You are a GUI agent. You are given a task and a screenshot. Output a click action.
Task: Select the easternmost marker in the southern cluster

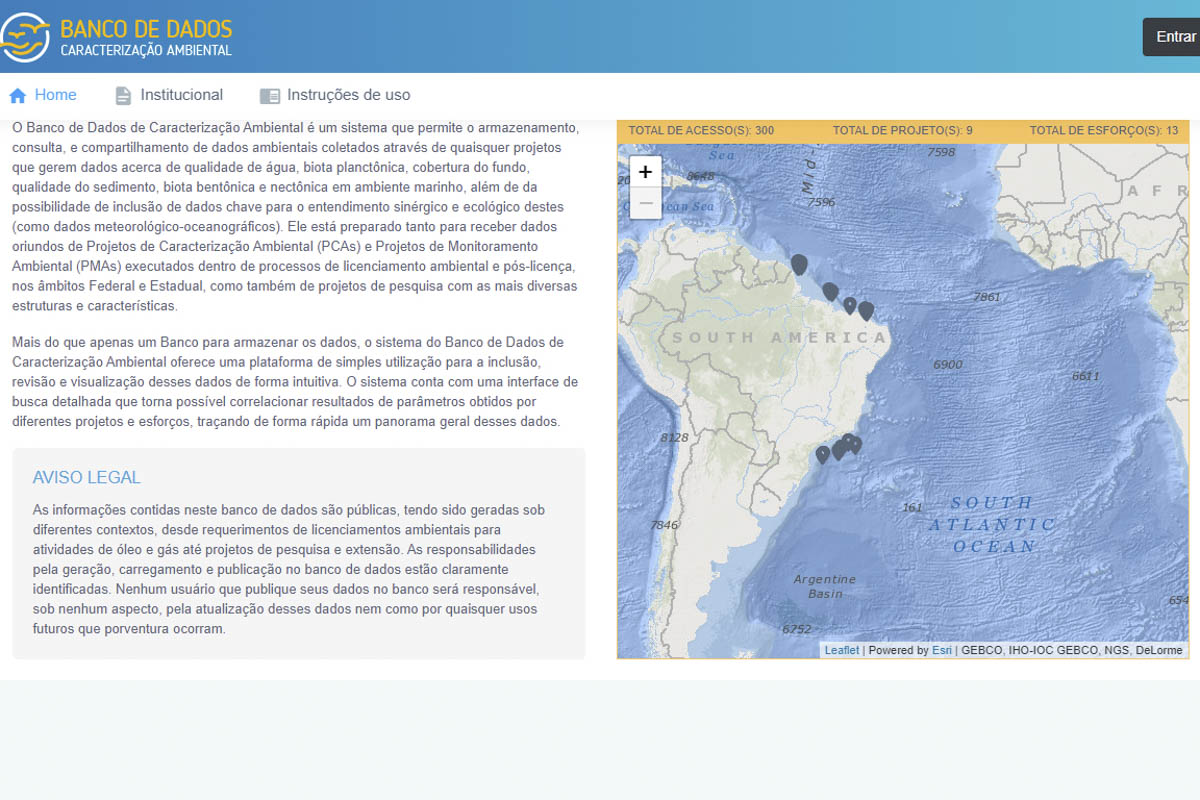click(856, 445)
